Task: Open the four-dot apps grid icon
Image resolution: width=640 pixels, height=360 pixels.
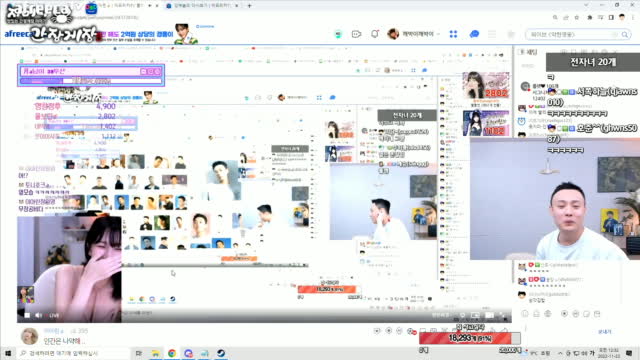Action: [x=453, y=34]
